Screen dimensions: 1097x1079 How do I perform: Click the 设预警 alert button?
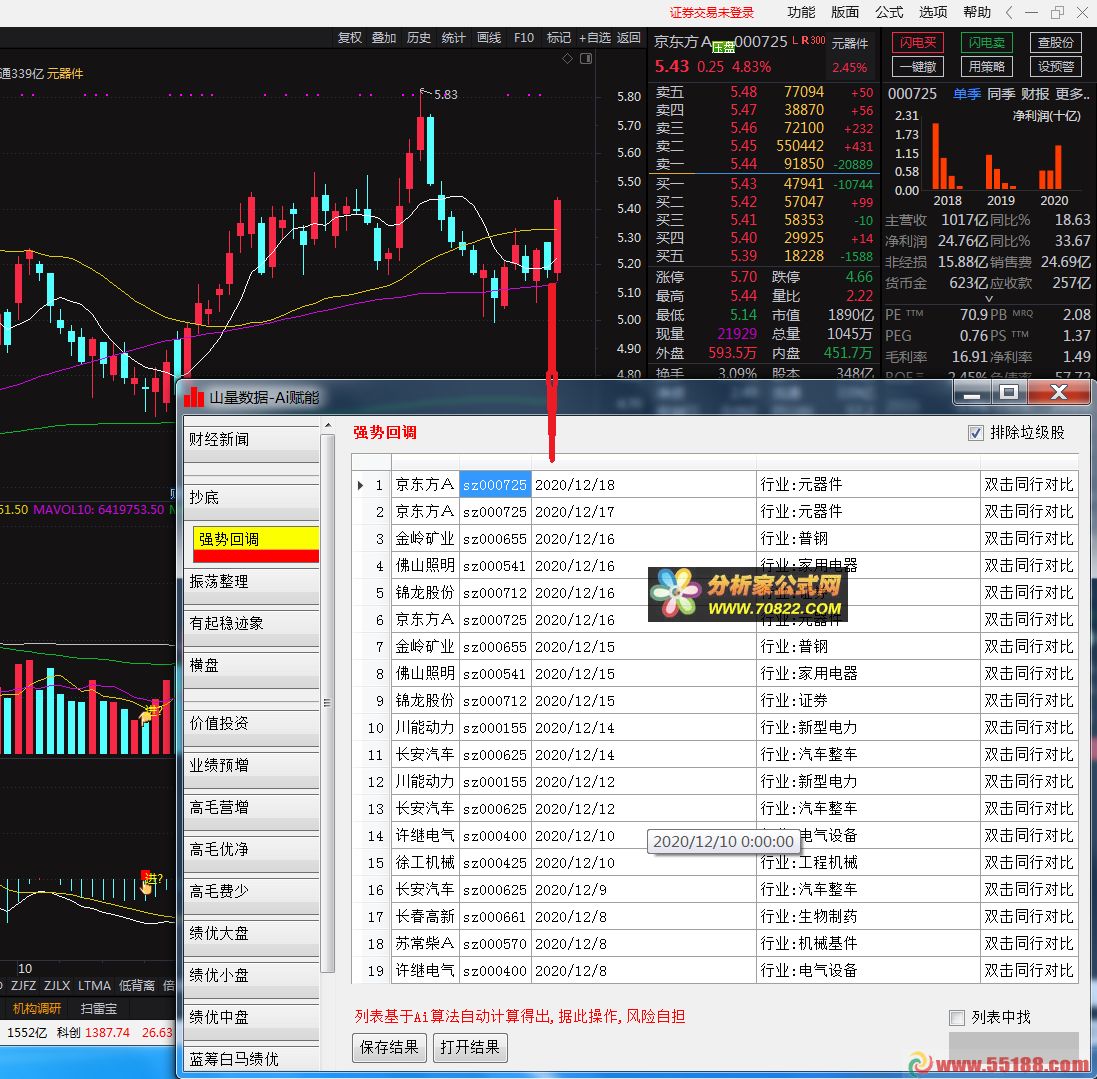tap(1056, 67)
